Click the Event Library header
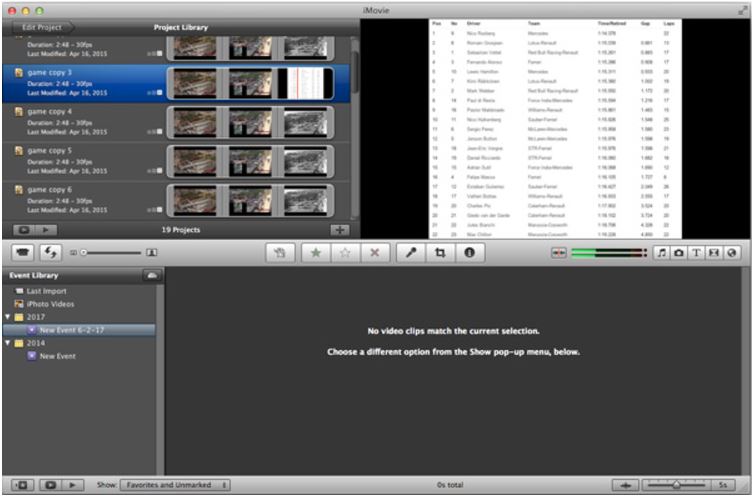 [x=34, y=275]
